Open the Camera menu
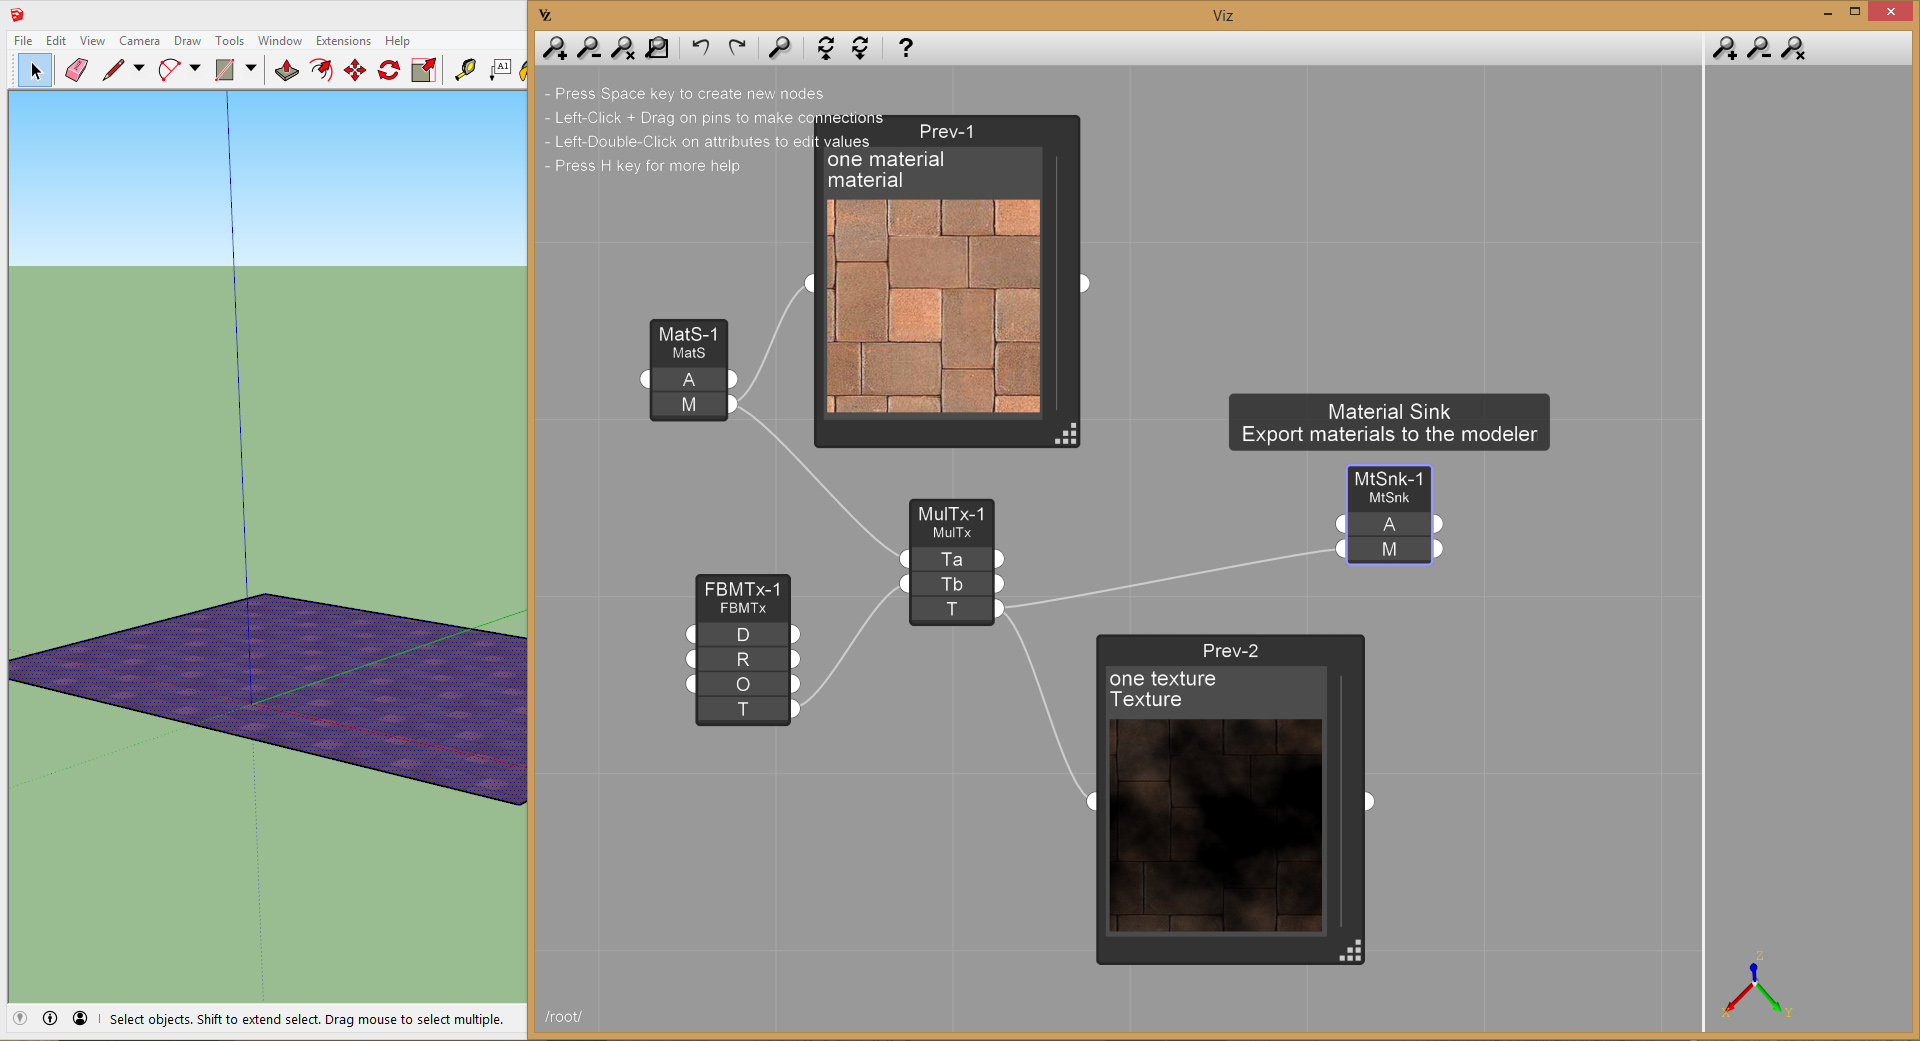 [x=139, y=41]
